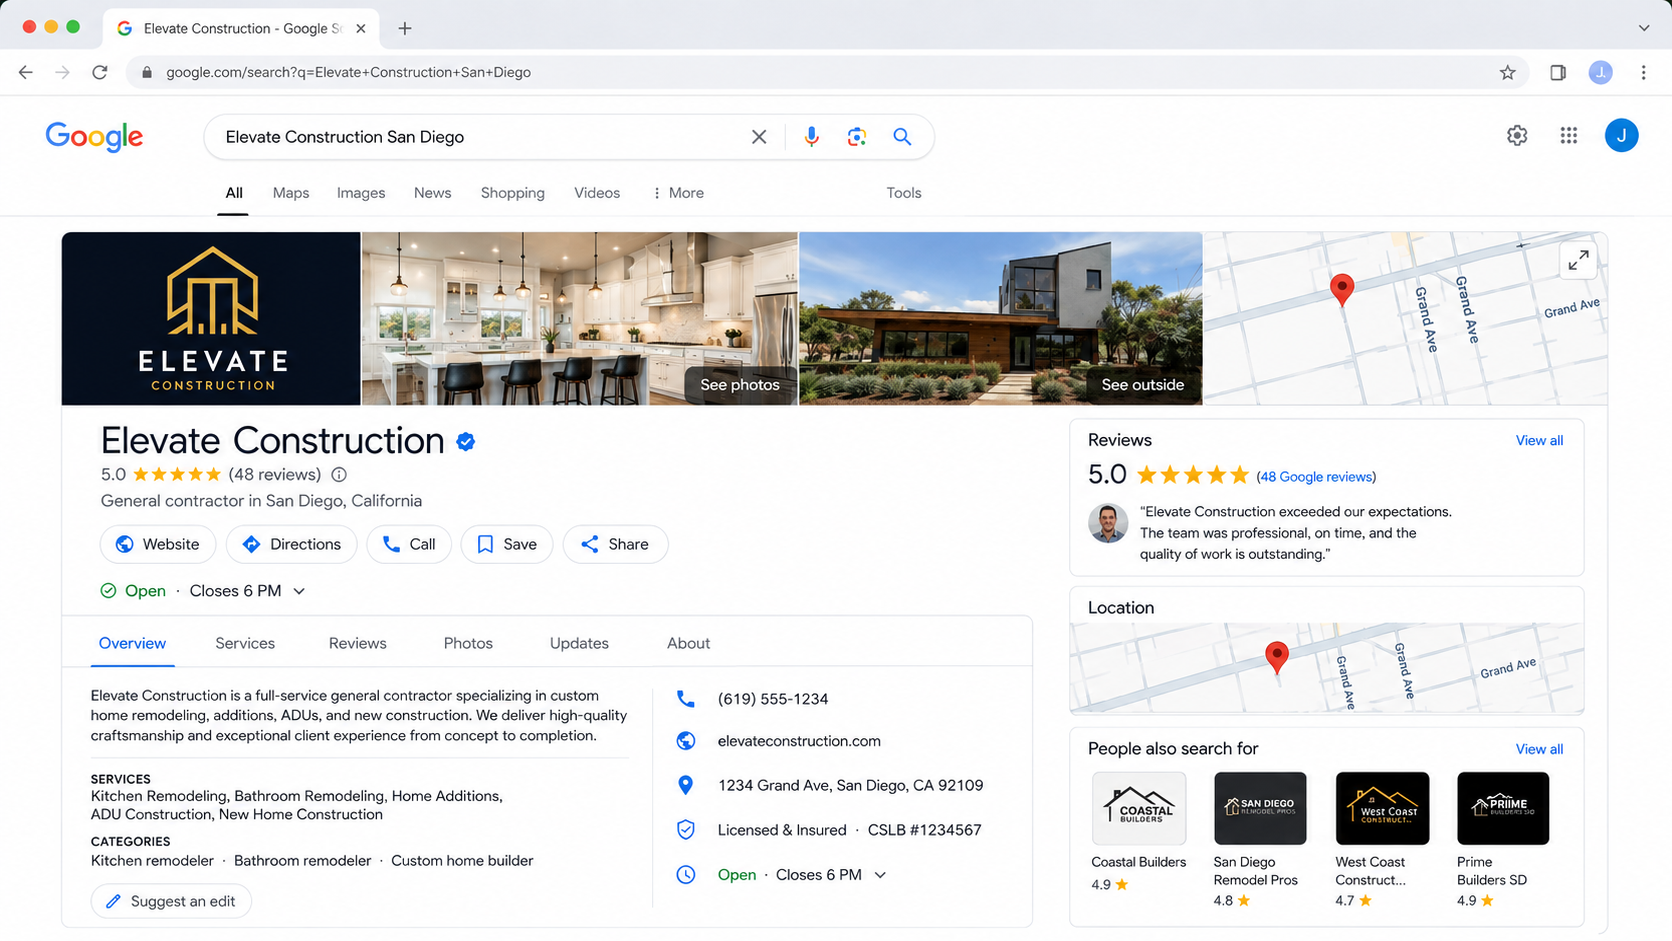The height and width of the screenshot is (941, 1672).
Task: Click the Google logo
Action: tap(94, 137)
